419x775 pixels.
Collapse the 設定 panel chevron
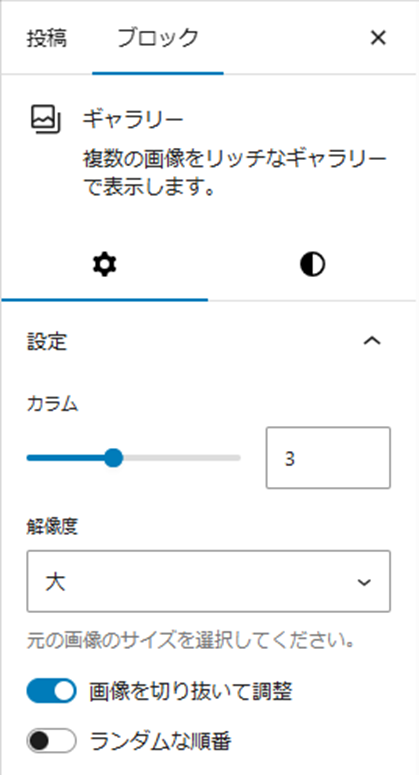click(372, 341)
